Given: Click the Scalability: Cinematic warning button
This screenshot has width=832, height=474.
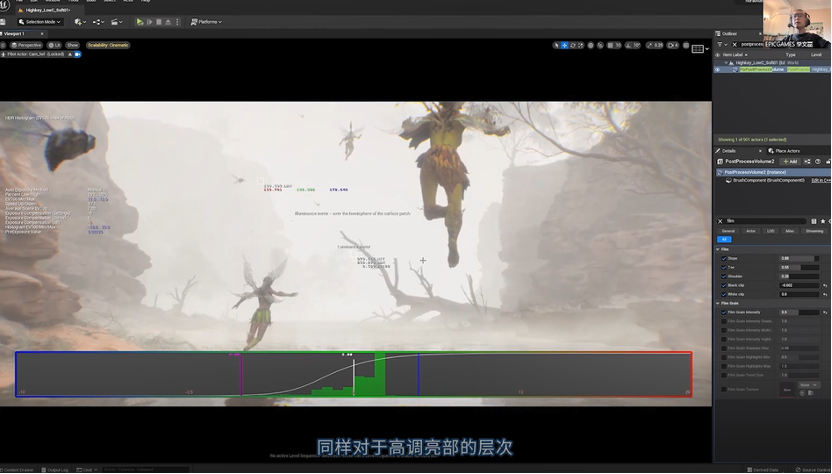Looking at the screenshot, I should pyautogui.click(x=108, y=45).
